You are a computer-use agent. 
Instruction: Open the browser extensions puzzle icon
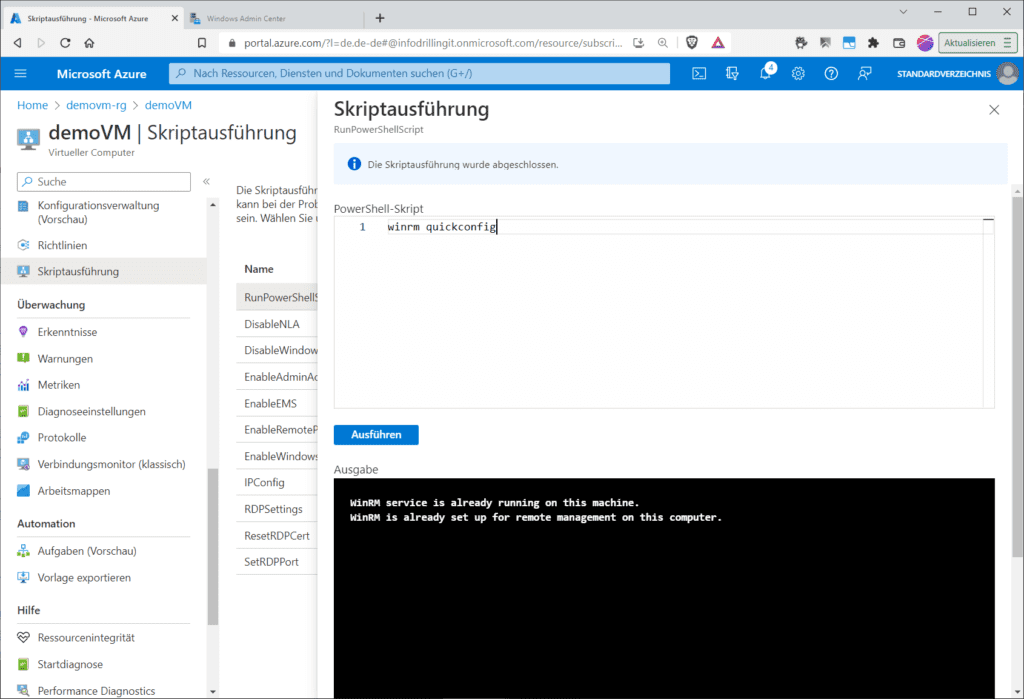coord(873,43)
